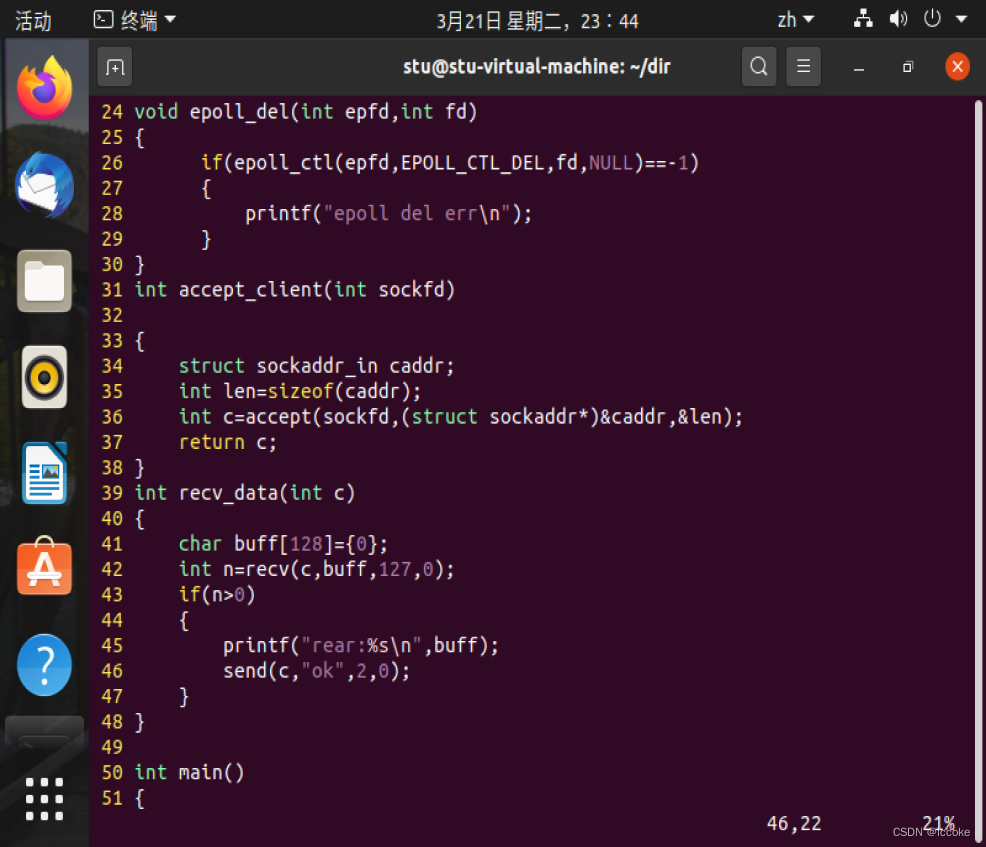Click the window title stu@stu-virtual-machine: ~/dir

click(x=536, y=66)
